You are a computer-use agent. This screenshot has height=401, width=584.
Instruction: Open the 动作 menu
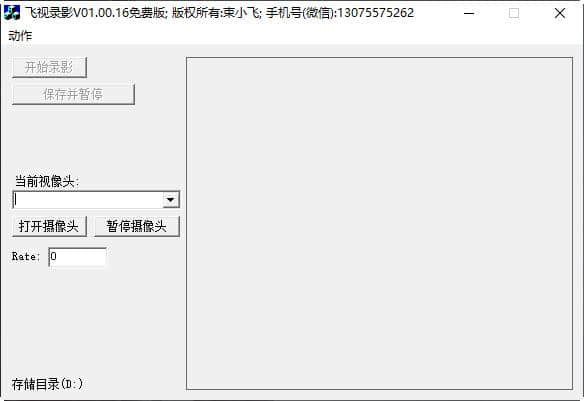click(x=20, y=36)
